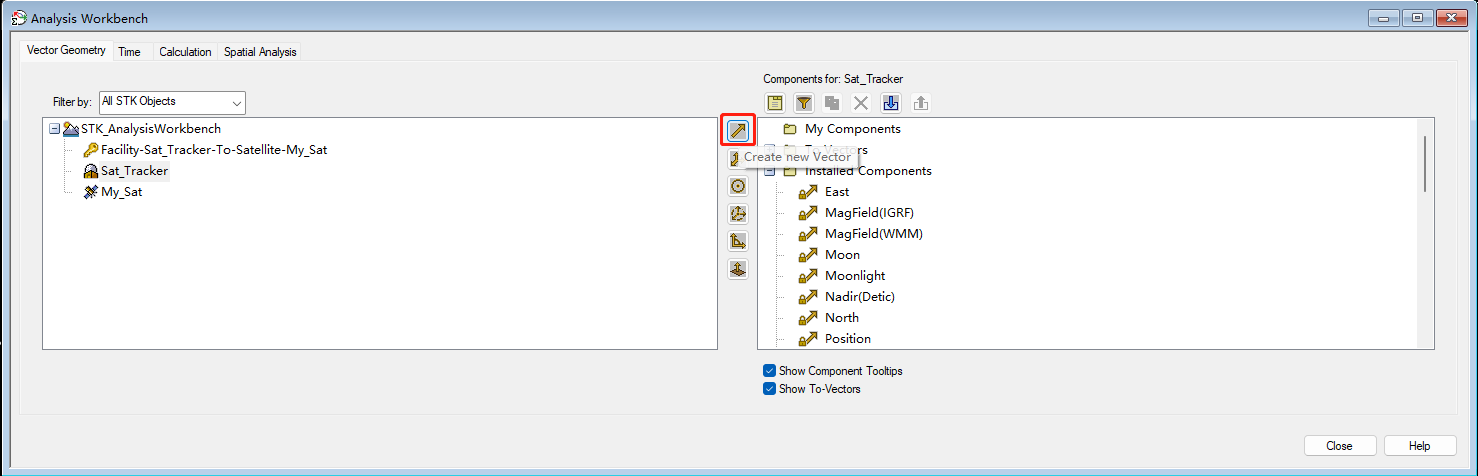1478x476 pixels.
Task: Click the Create new Plane icon
Action: click(738, 269)
